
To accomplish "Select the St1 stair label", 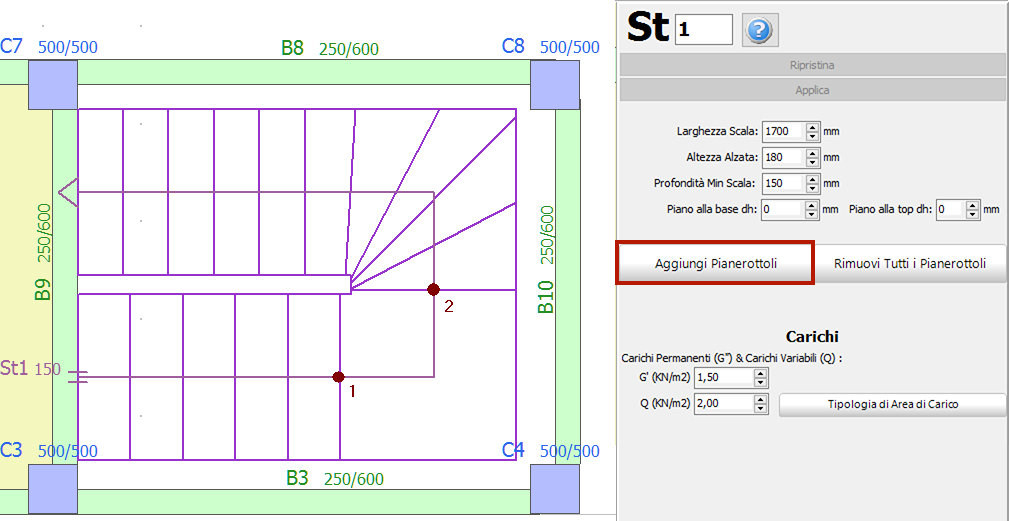I will point(14,368).
